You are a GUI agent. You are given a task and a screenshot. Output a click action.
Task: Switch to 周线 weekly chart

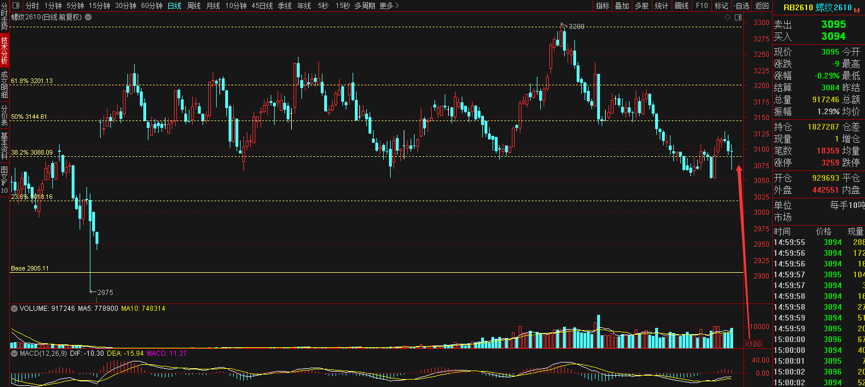(x=194, y=6)
